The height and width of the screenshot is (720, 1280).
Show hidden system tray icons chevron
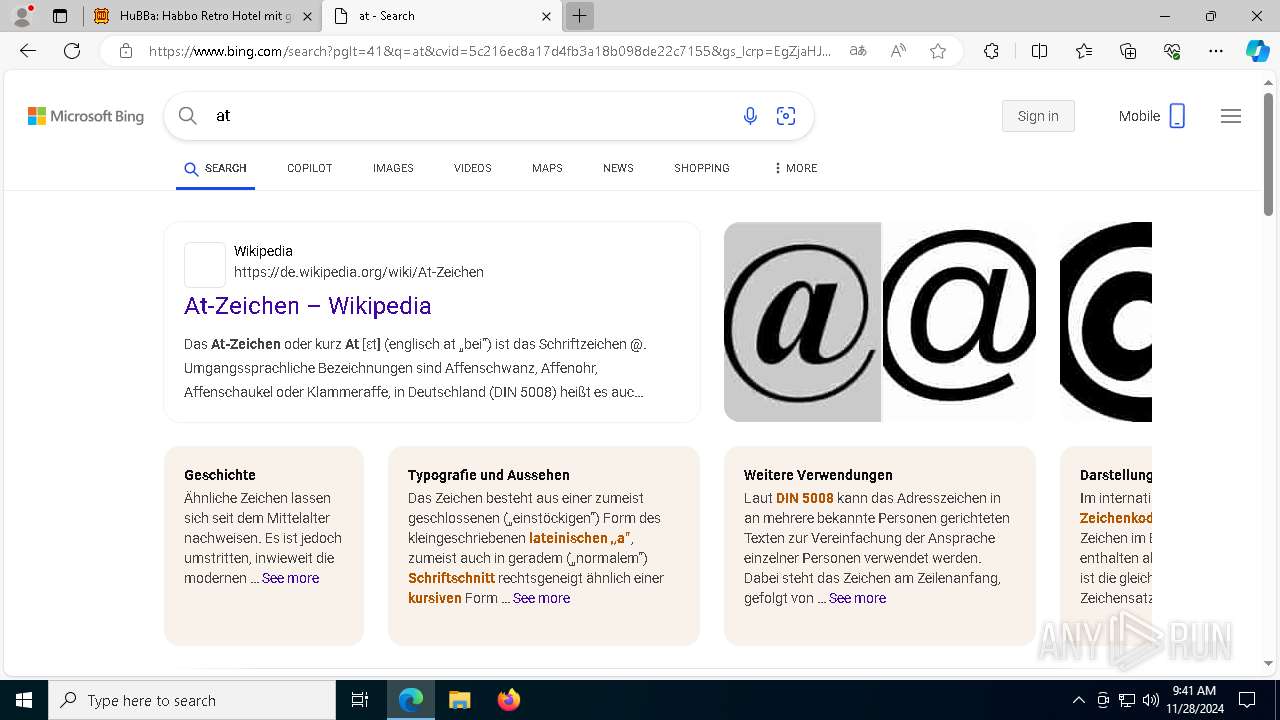point(1078,700)
